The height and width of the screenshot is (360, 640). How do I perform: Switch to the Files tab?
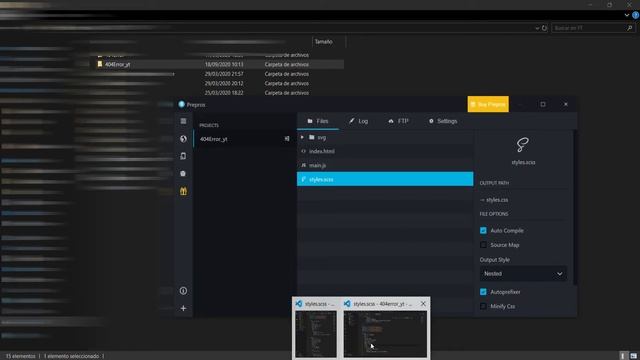click(318, 121)
